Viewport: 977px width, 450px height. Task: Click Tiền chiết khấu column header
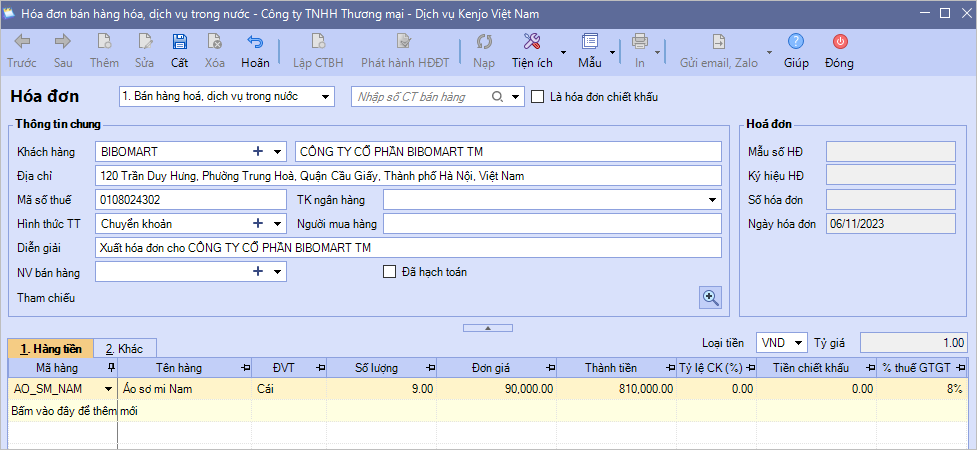coord(816,368)
